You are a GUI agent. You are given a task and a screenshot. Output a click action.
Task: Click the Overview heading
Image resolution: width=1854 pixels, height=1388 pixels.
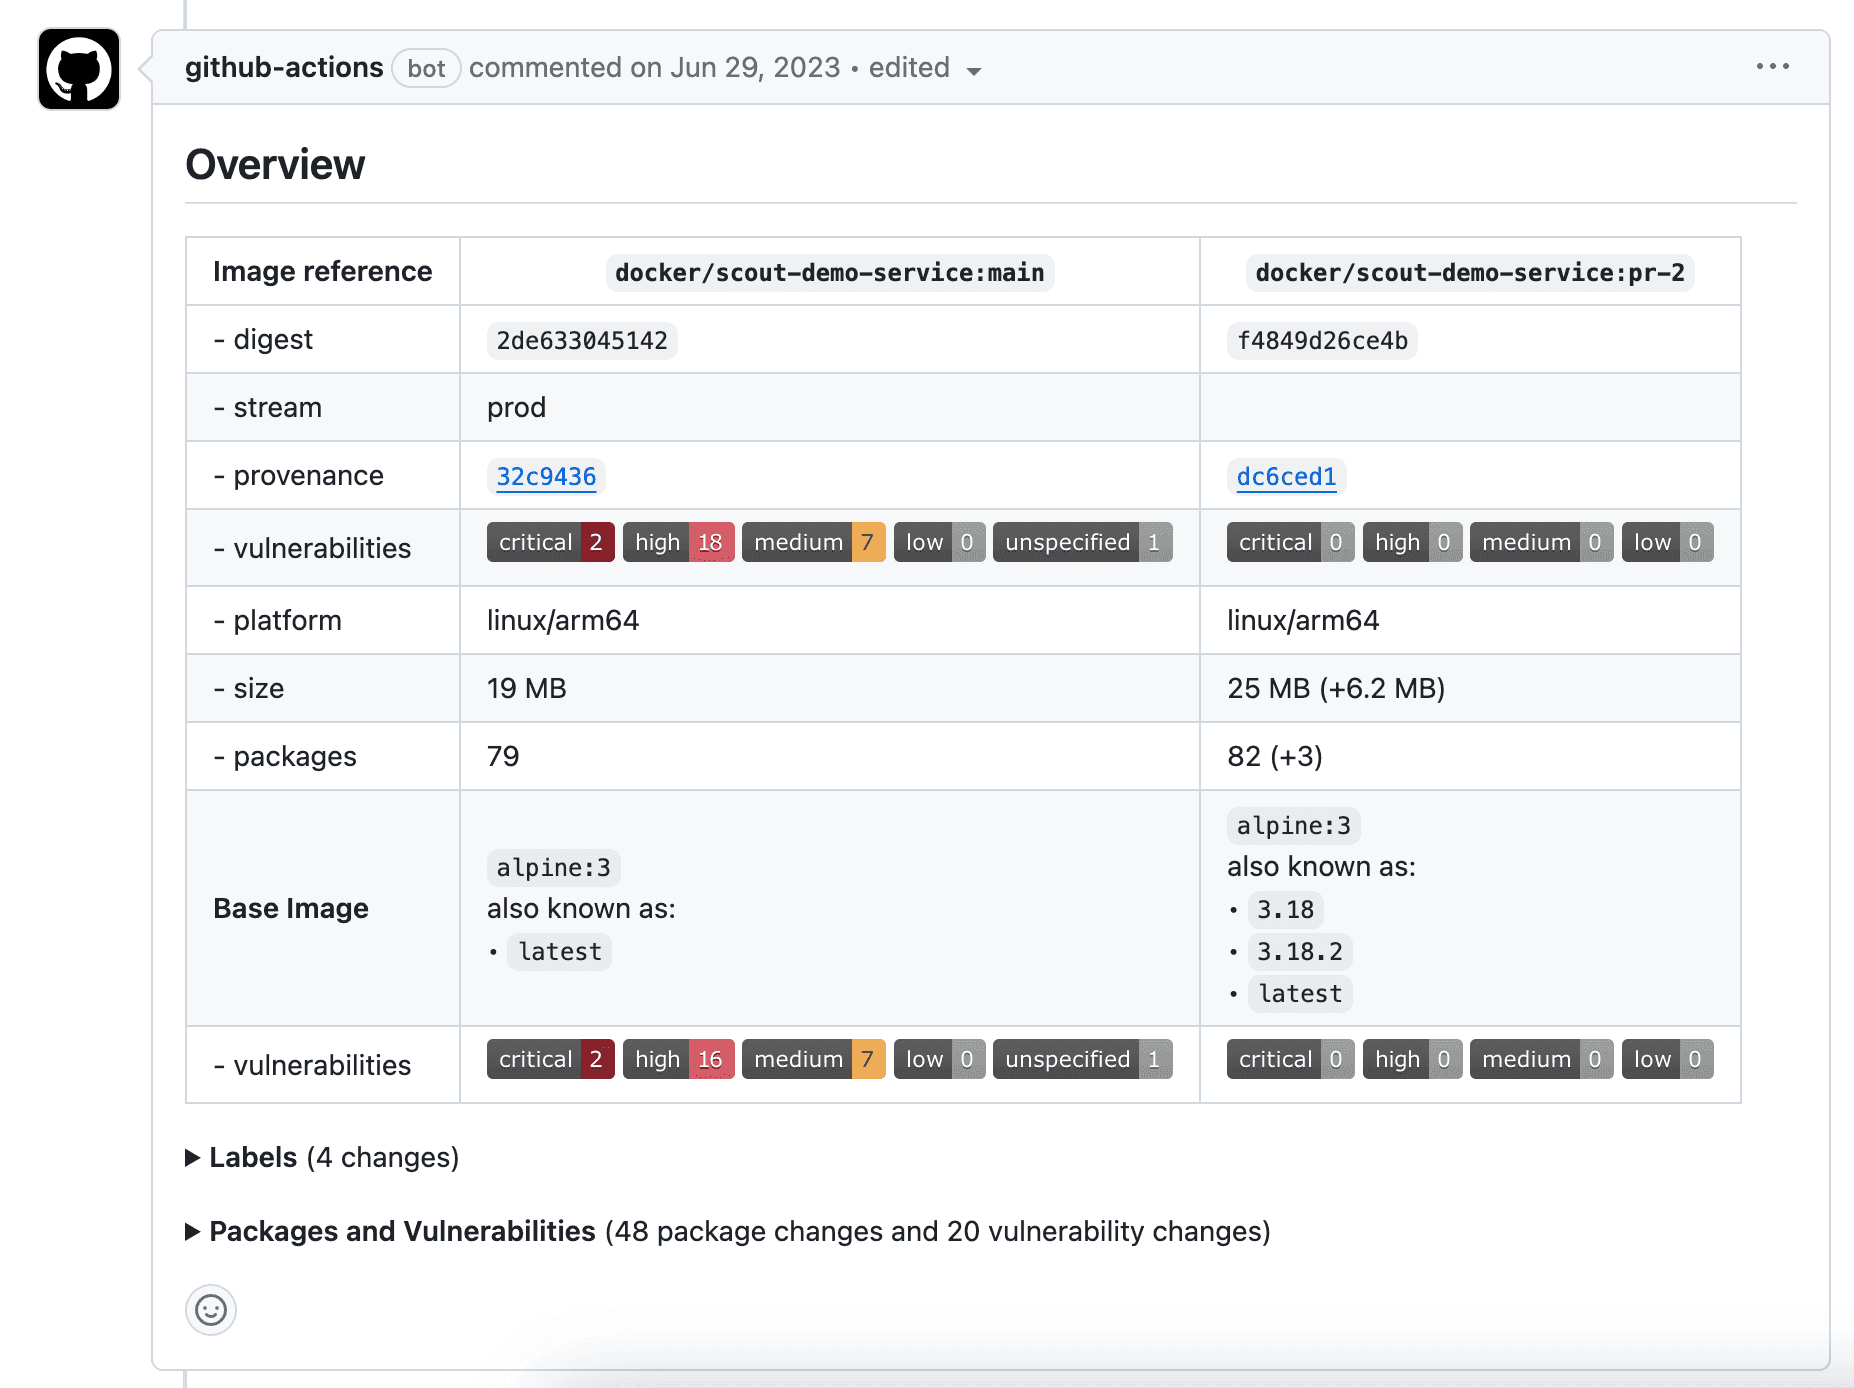(x=275, y=164)
